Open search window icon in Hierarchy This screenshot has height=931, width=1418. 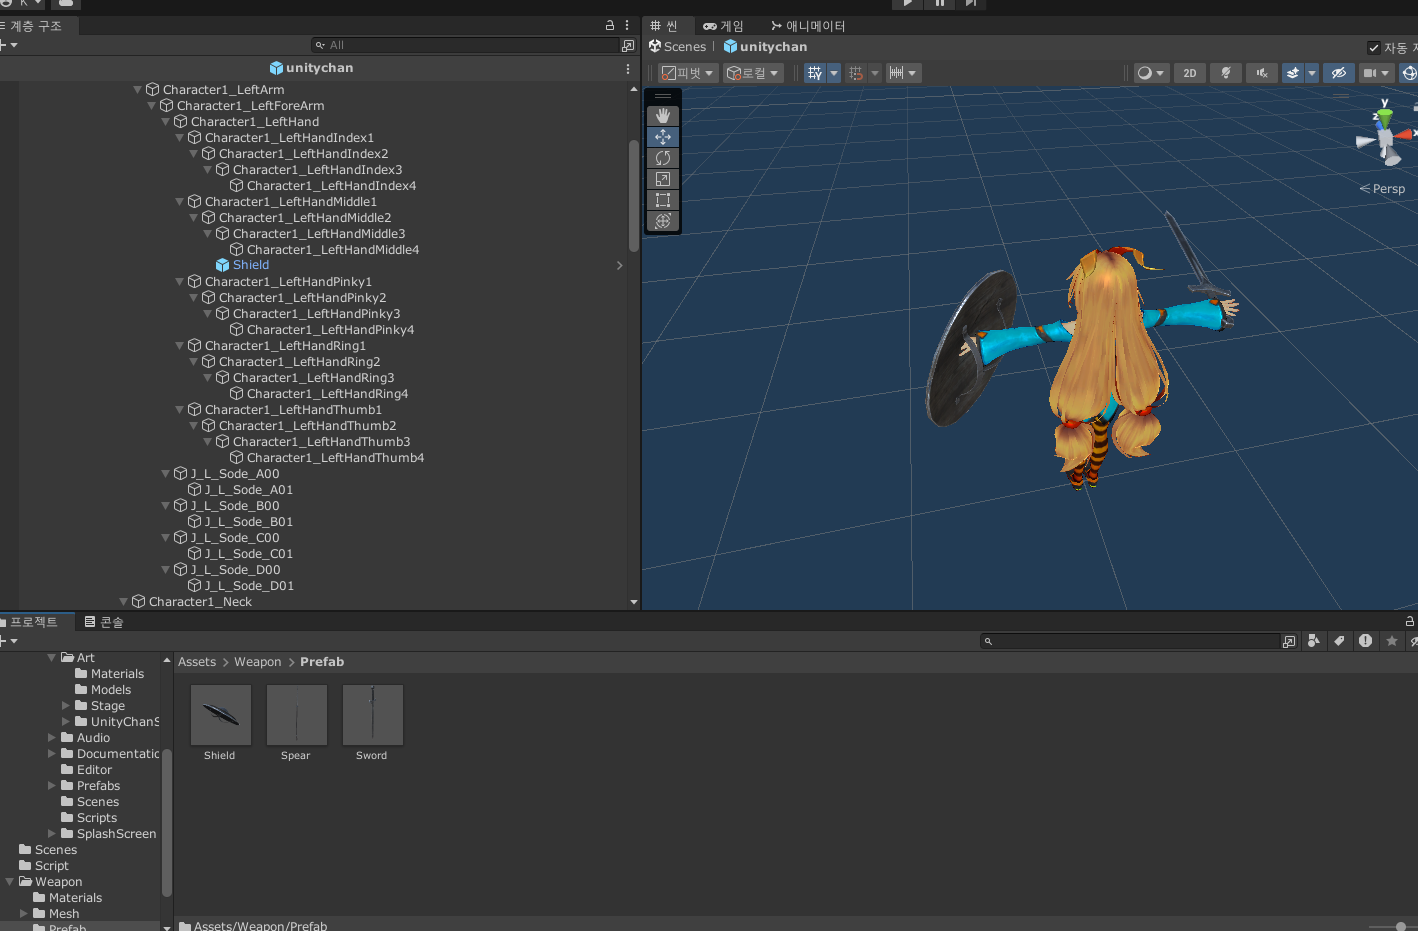coord(628,45)
